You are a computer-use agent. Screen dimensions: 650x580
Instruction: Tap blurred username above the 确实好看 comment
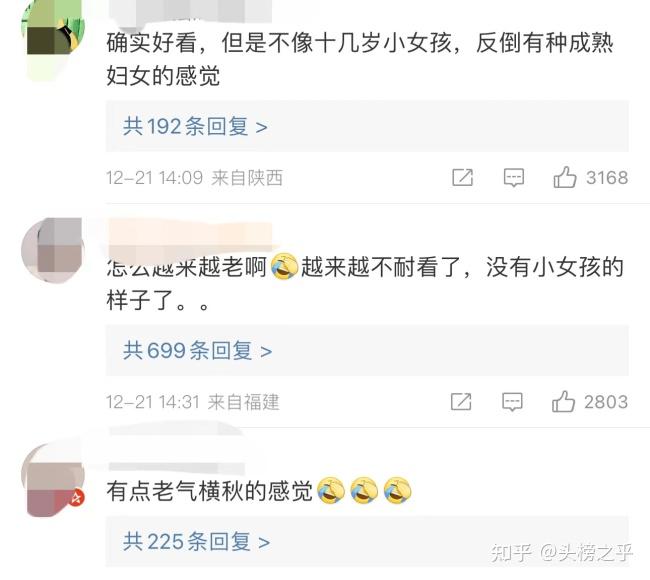tap(190, 10)
